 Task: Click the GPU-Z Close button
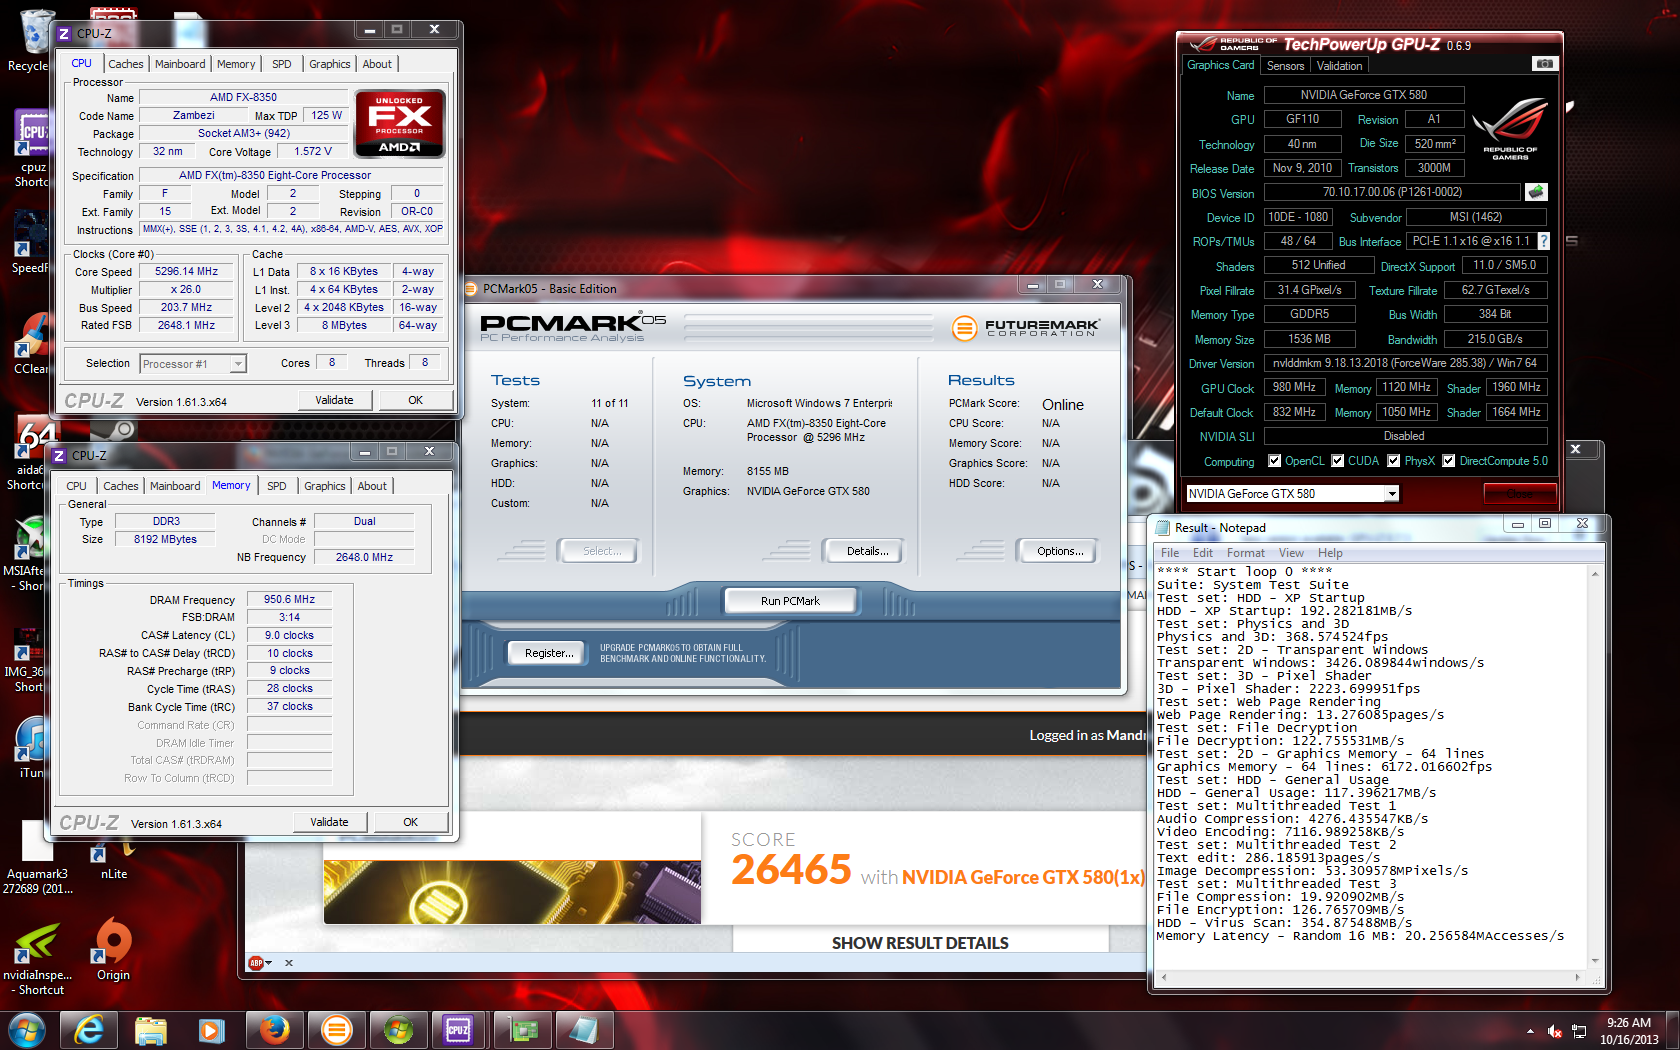click(x=1520, y=493)
